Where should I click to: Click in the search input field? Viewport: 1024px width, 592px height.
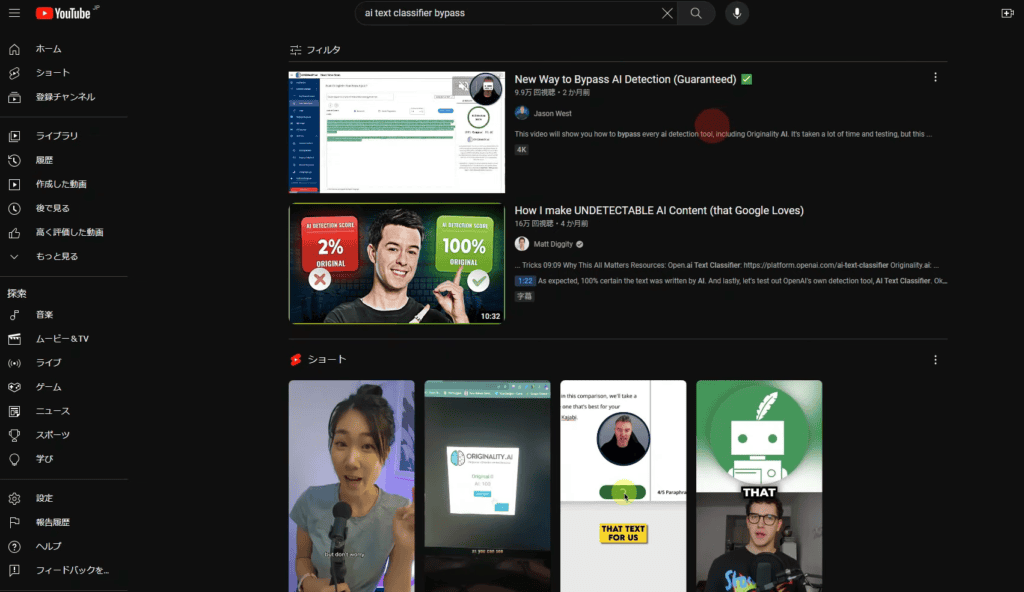(507, 13)
